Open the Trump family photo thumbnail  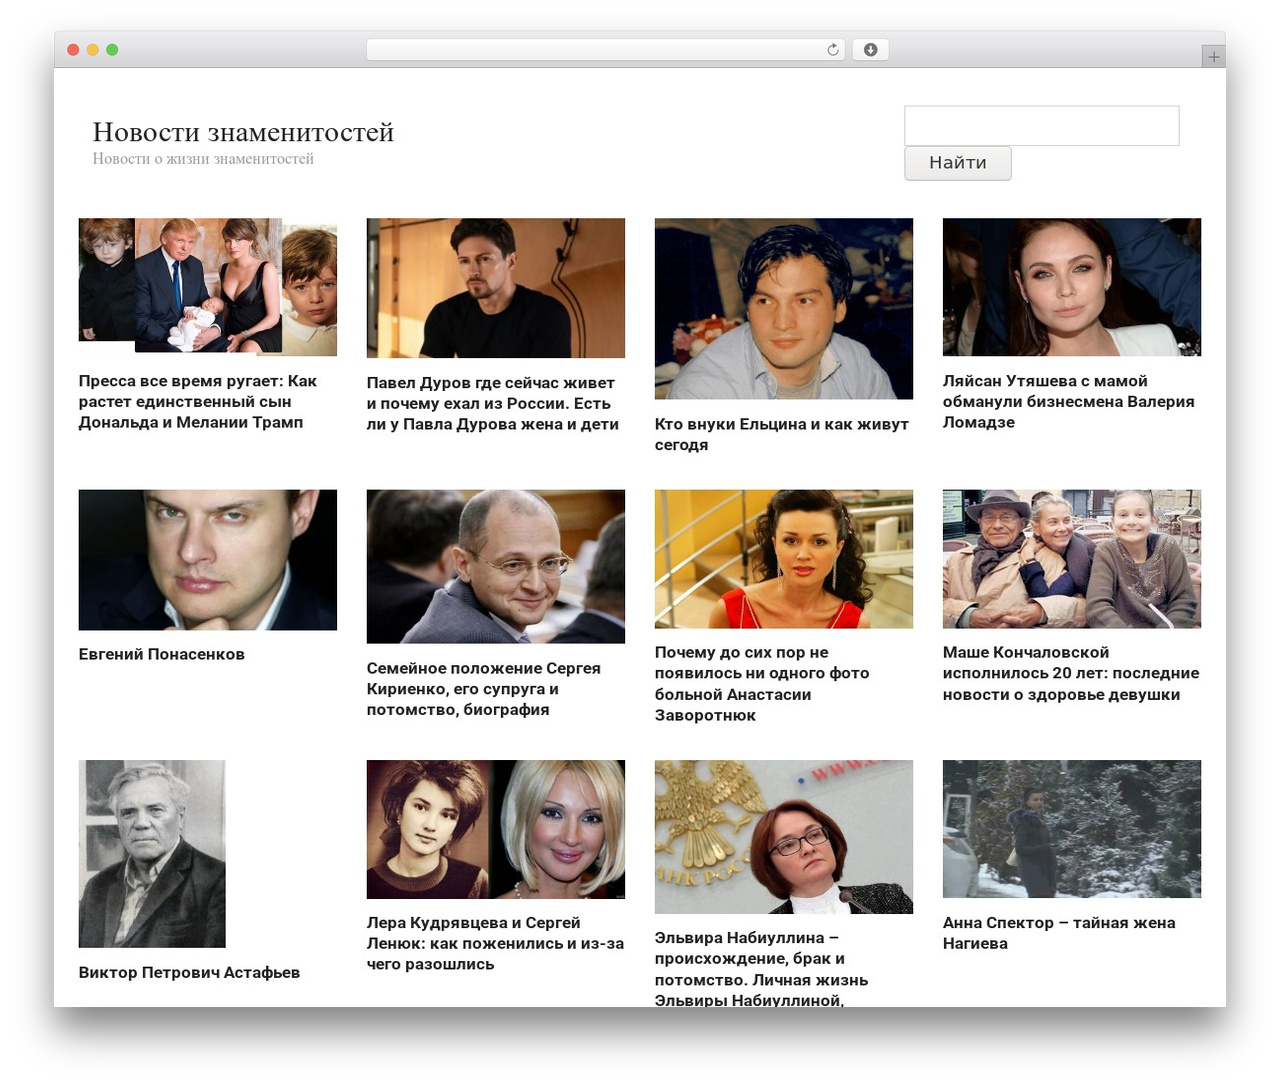pos(208,287)
